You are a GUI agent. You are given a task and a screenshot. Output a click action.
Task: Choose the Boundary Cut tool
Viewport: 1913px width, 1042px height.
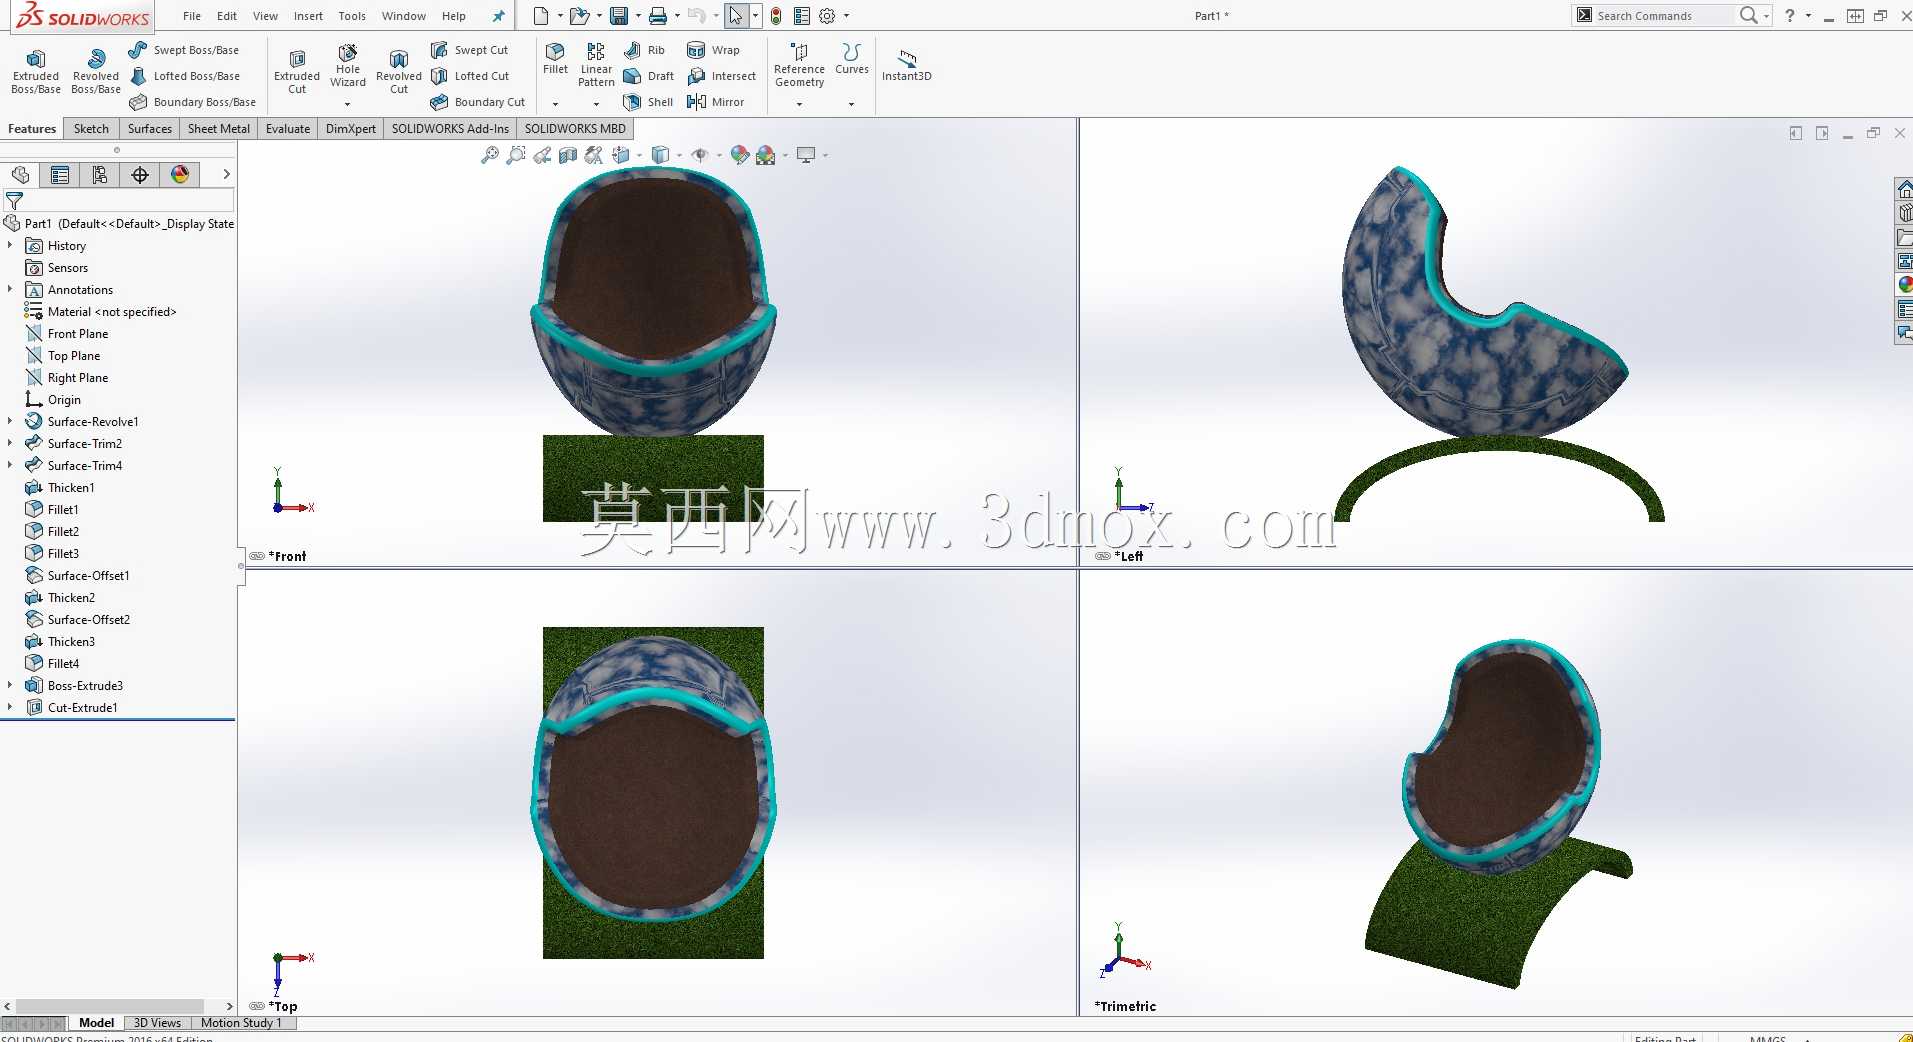click(478, 102)
